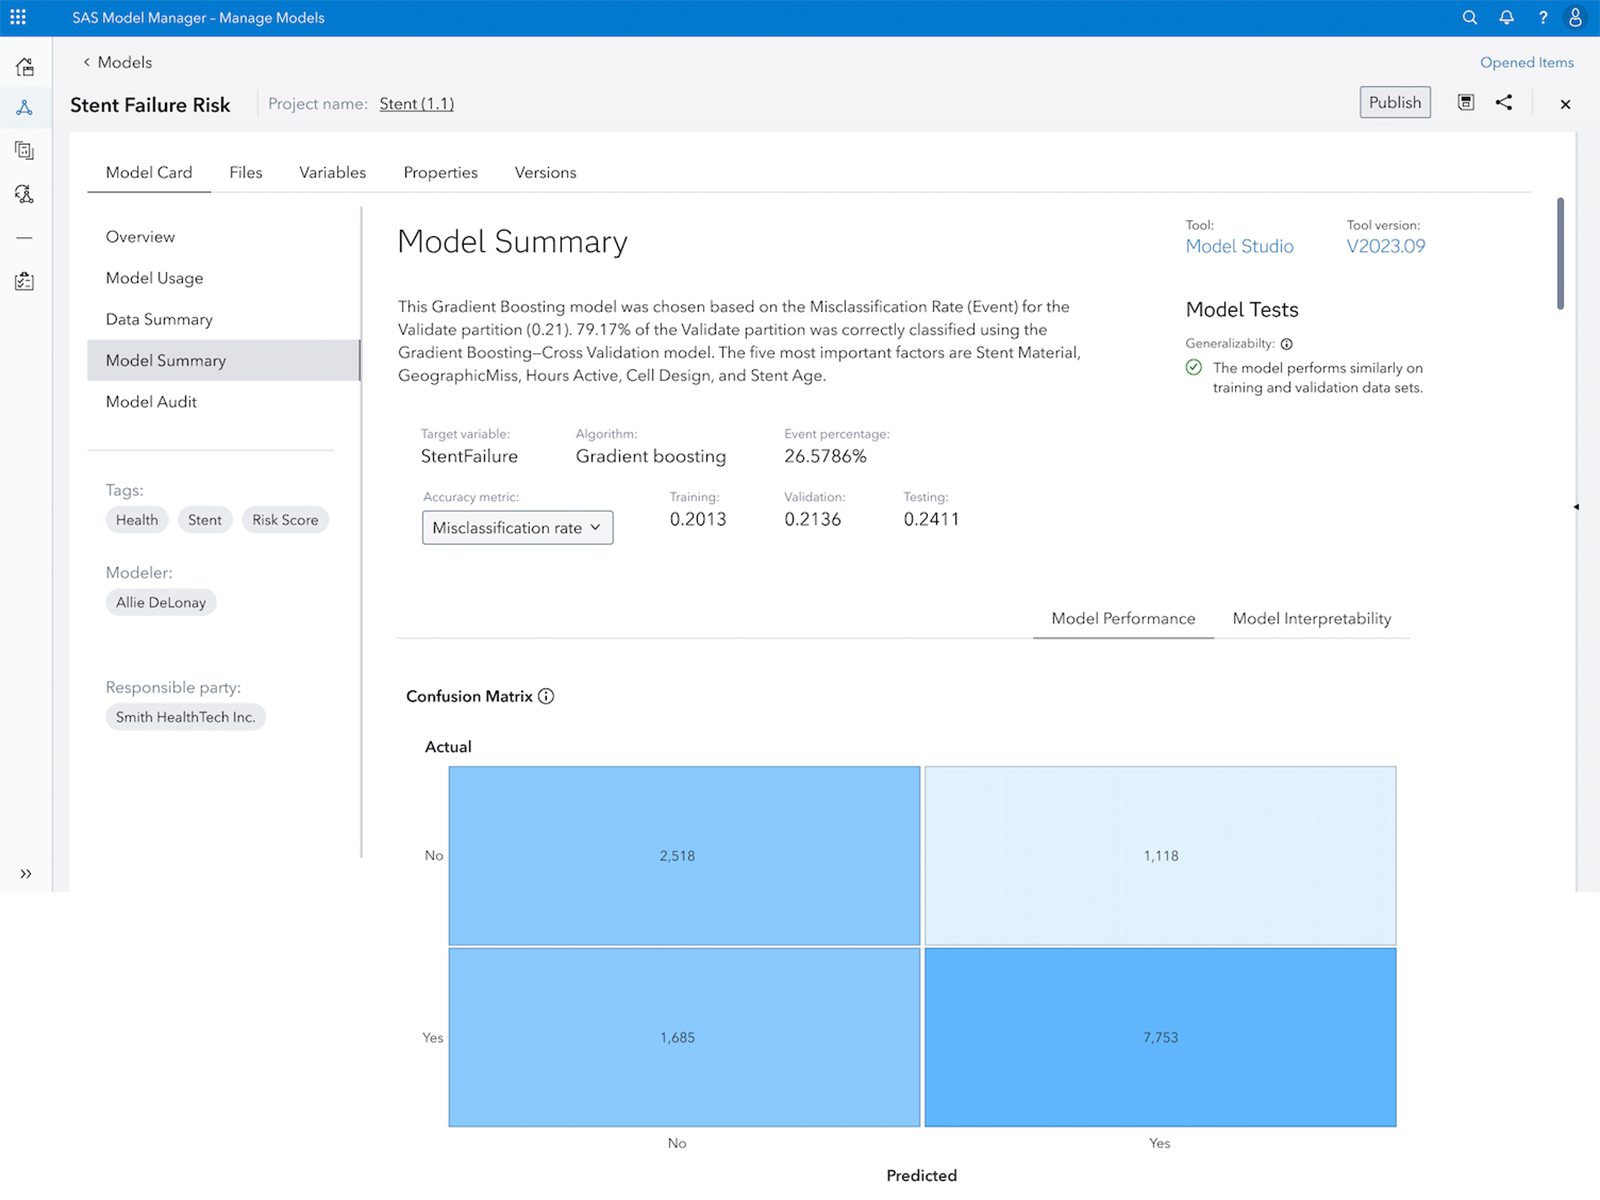Expand the collapsed right side panel
Viewport: 1600px width, 1200px height.
point(1576,507)
